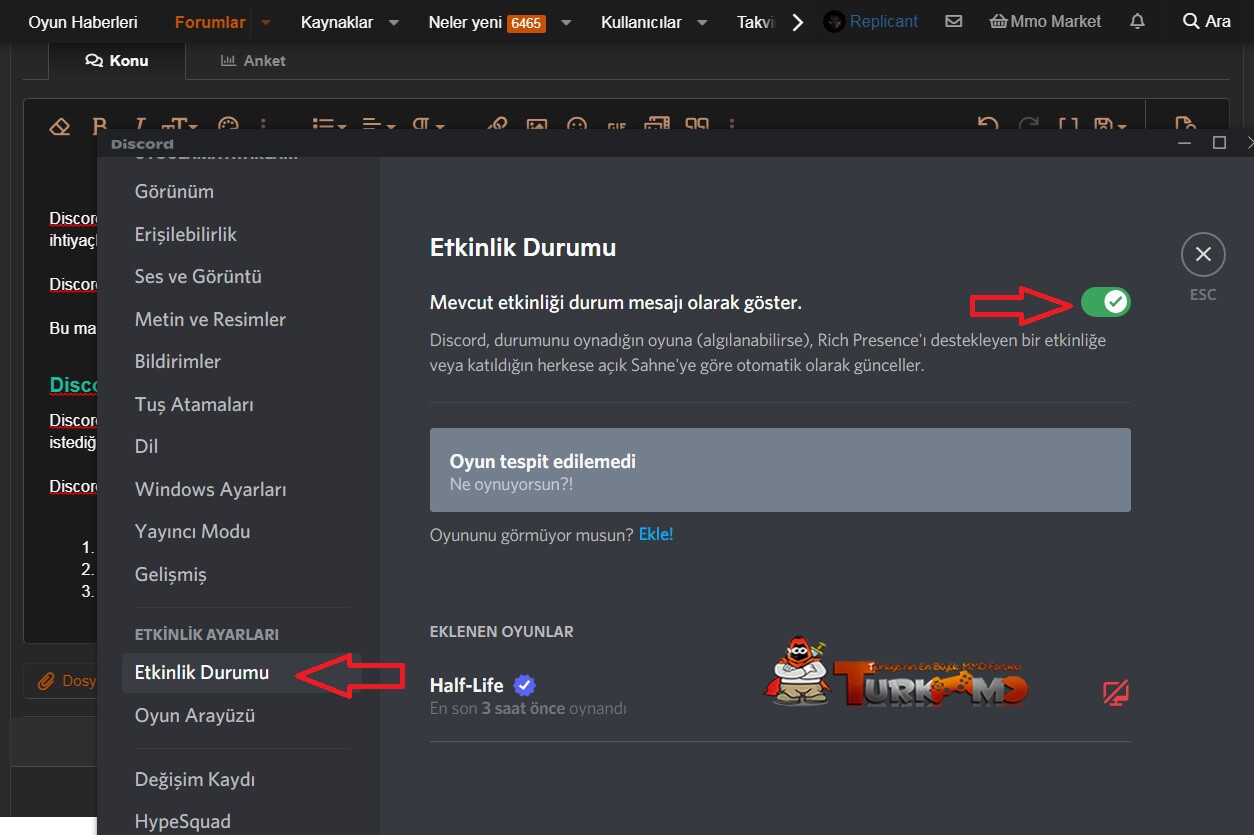The width and height of the screenshot is (1254, 835).
Task: Open Değişim Kaydı in Discord sidebar
Action: (195, 779)
